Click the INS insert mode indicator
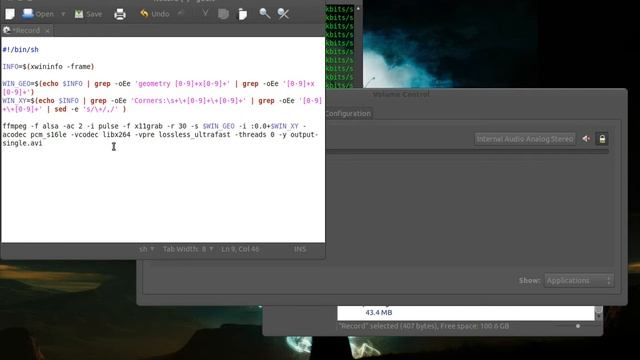This screenshot has height=360, width=640. coord(300,249)
